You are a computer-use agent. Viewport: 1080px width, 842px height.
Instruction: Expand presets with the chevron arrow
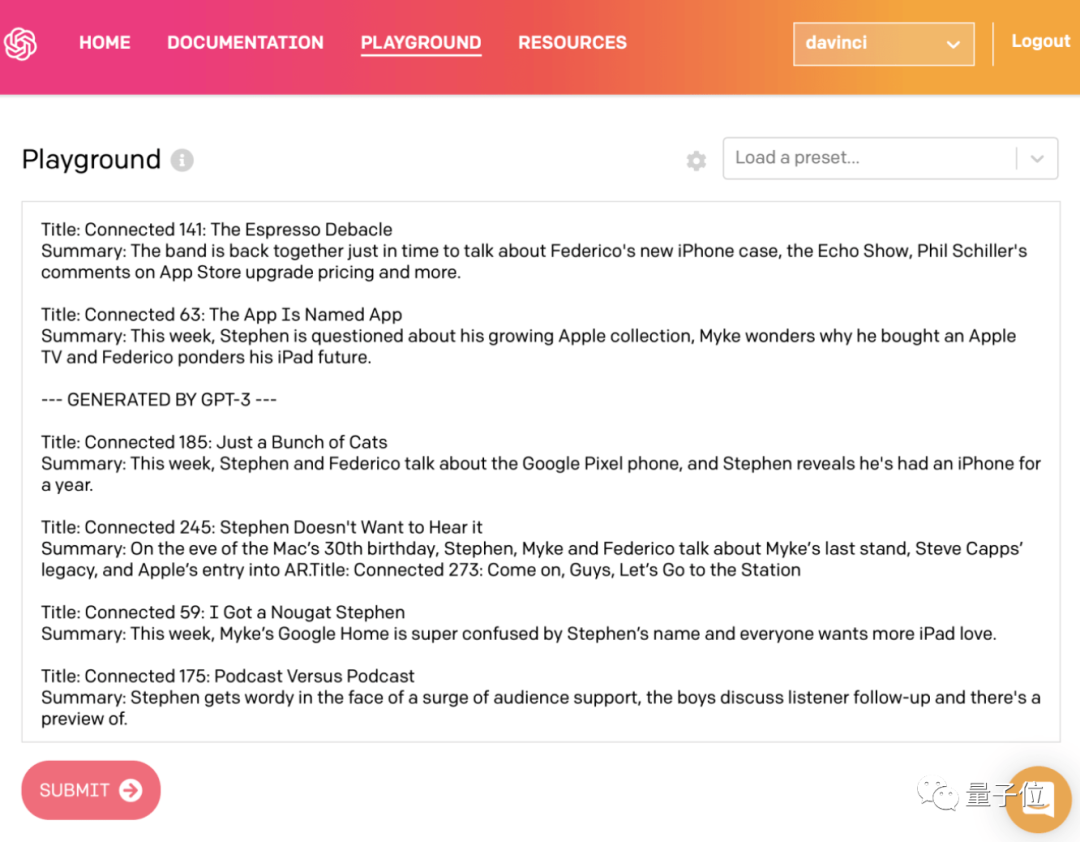pyautogui.click(x=1037, y=158)
